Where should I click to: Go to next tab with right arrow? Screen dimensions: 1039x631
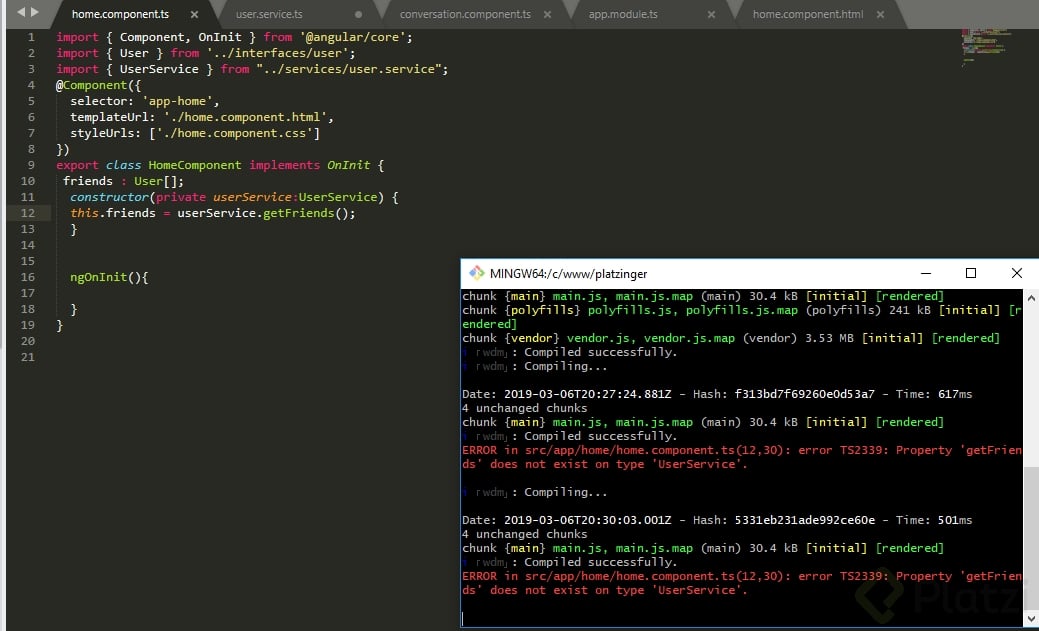[x=34, y=12]
